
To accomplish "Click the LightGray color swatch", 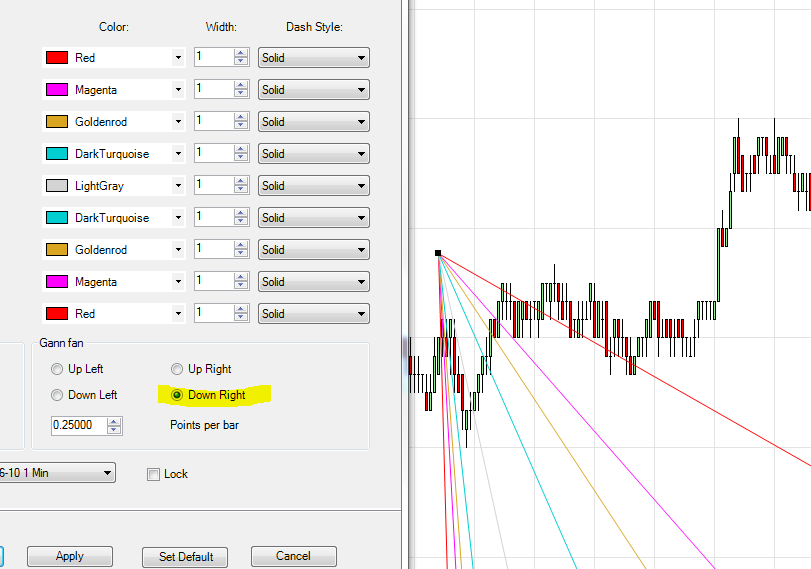I will click(x=57, y=186).
